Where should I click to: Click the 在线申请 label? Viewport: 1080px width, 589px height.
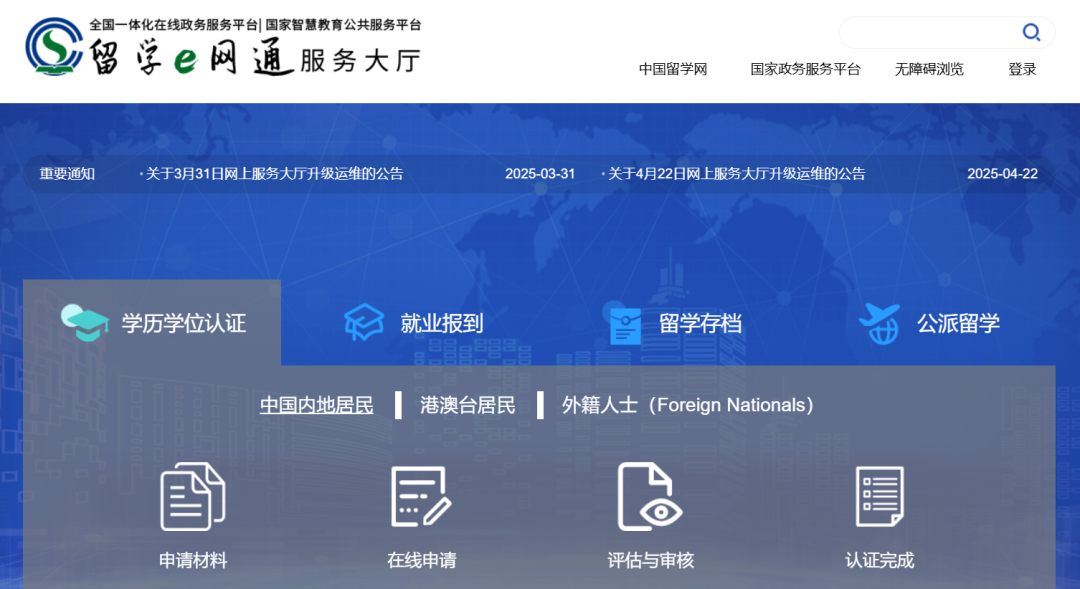pyautogui.click(x=422, y=561)
